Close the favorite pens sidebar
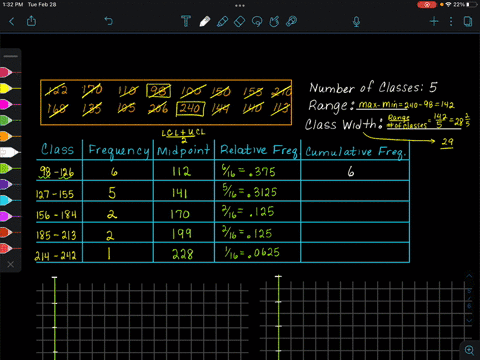 tap(11, 264)
